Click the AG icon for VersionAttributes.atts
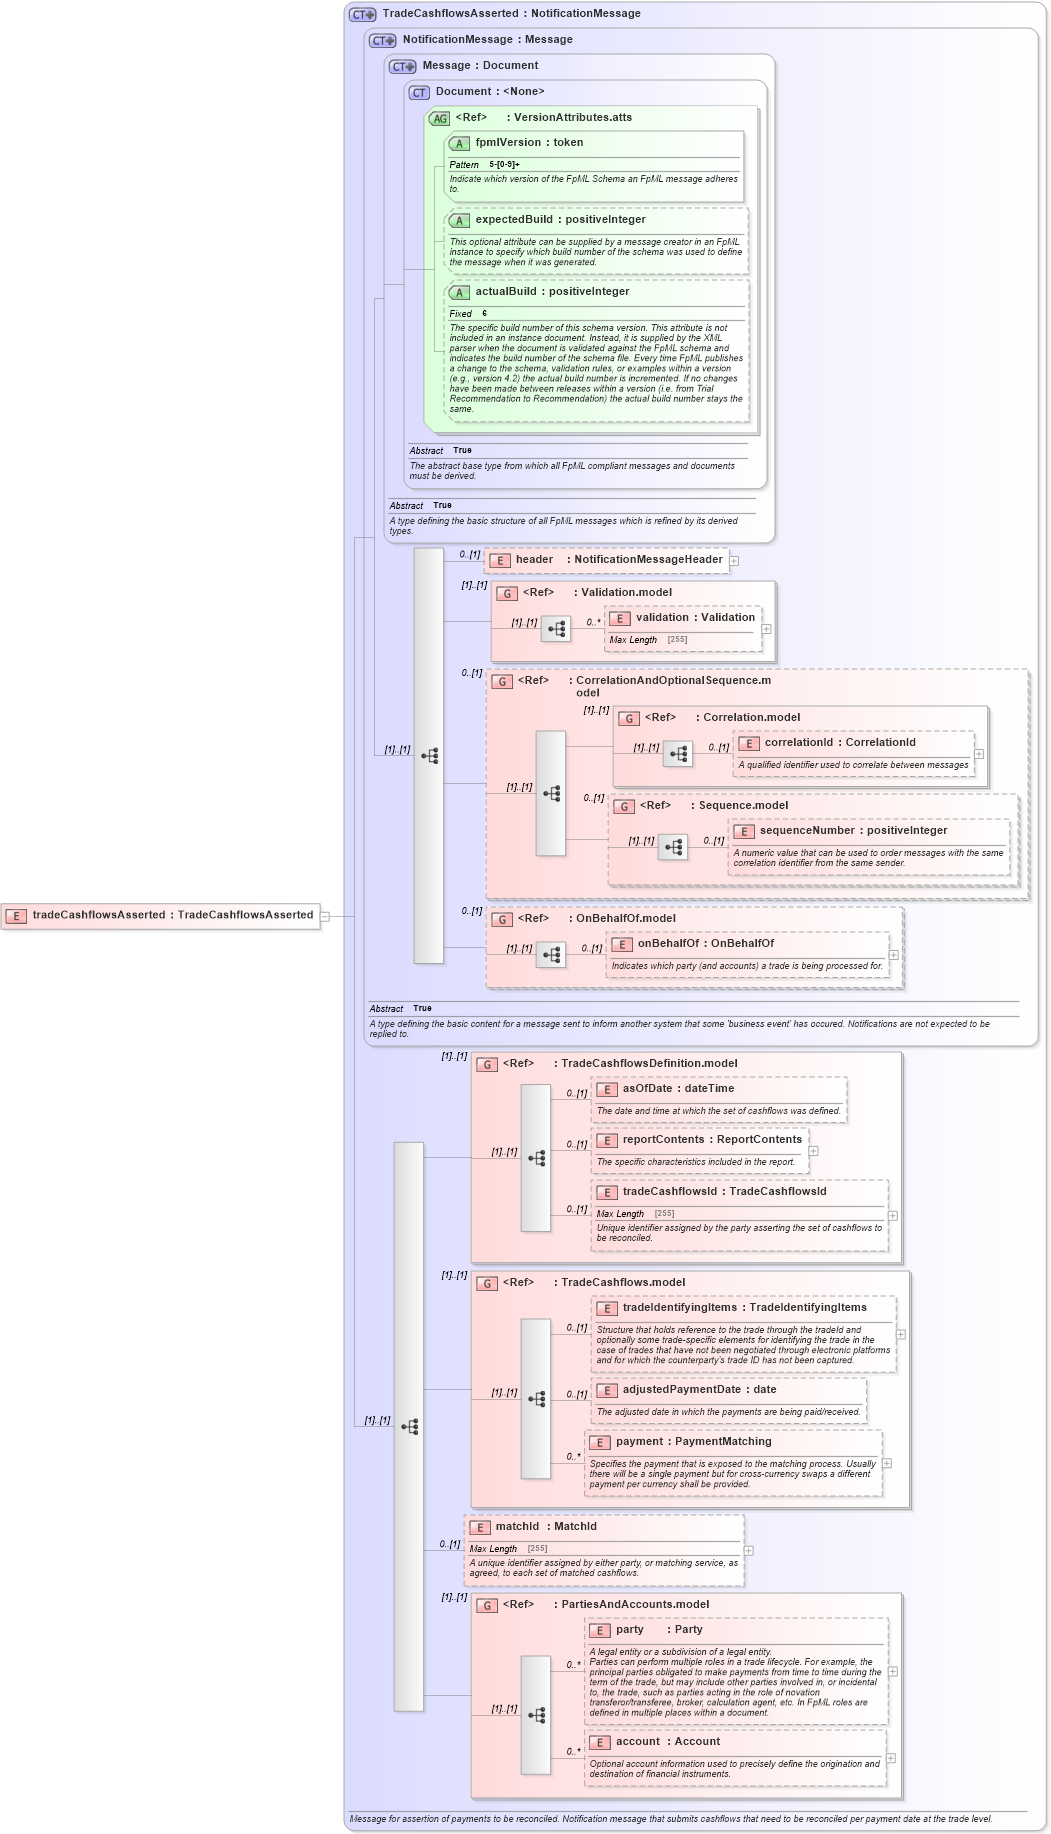1051x1834 pixels. click(439, 118)
